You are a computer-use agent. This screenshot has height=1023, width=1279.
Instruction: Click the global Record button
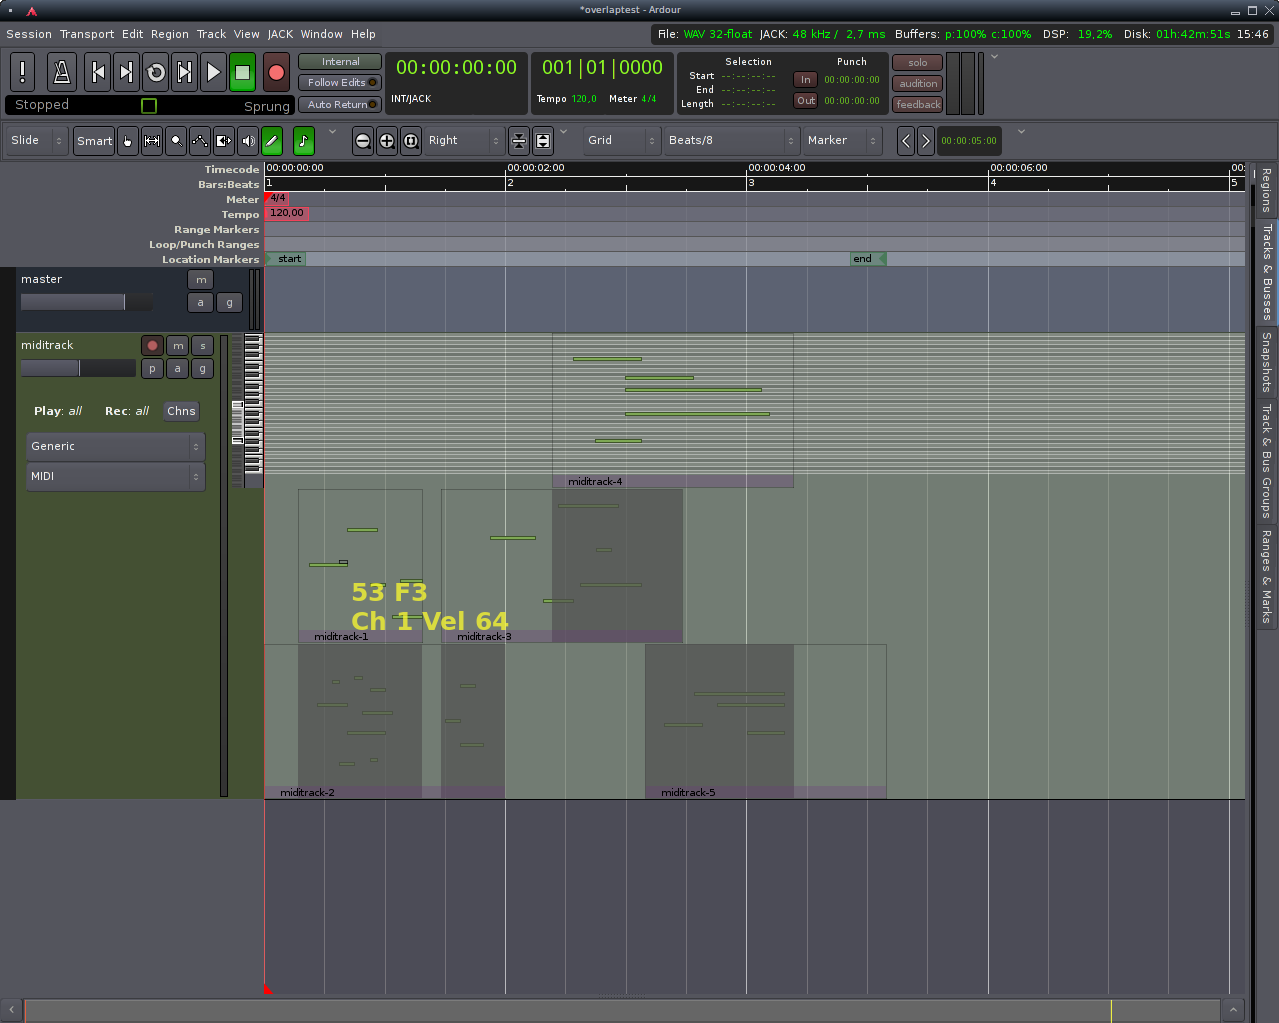(x=276, y=72)
